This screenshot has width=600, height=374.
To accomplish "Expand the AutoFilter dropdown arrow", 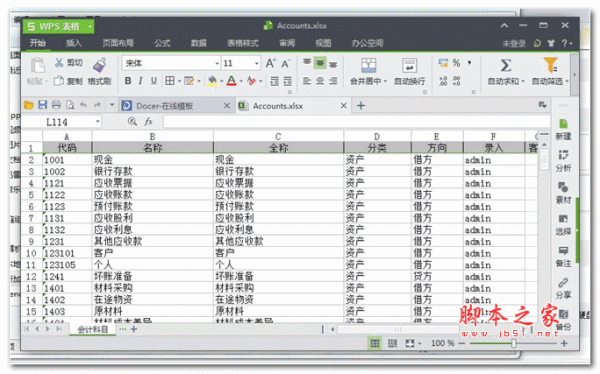I will click(567, 81).
